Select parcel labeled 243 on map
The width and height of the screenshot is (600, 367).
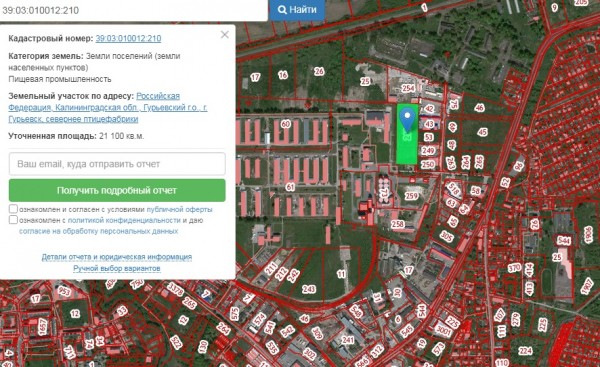pos(308,289)
